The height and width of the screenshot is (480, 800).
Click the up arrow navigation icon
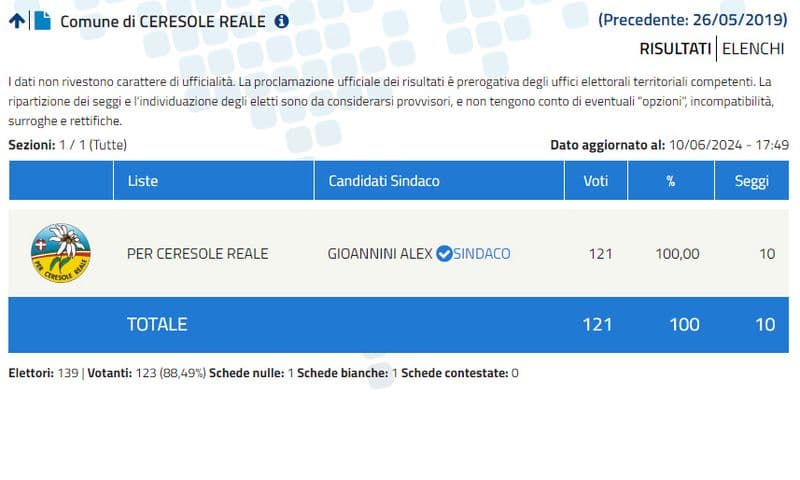coord(16,20)
